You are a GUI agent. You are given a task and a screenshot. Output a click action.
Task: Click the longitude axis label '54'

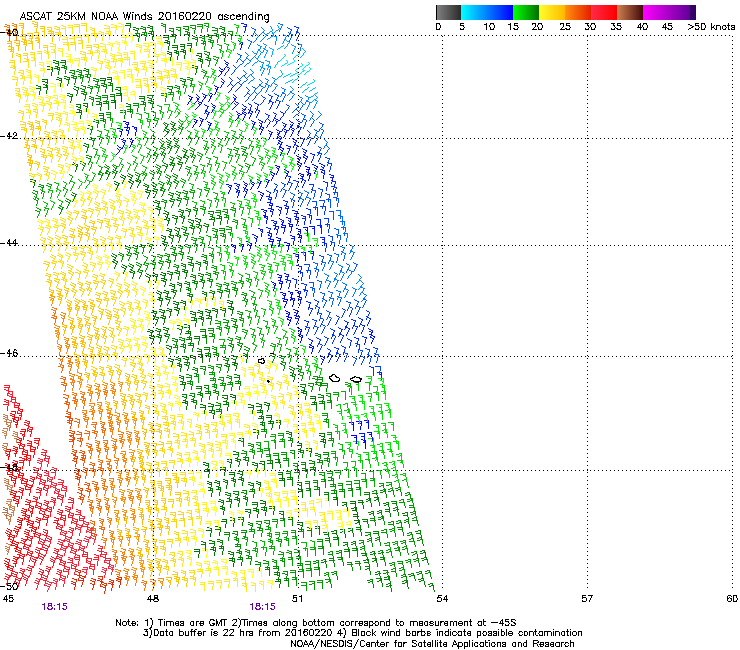click(x=442, y=599)
